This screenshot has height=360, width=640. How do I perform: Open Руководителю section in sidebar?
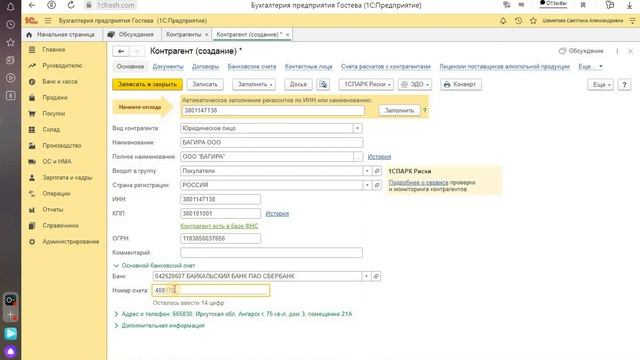(62, 65)
